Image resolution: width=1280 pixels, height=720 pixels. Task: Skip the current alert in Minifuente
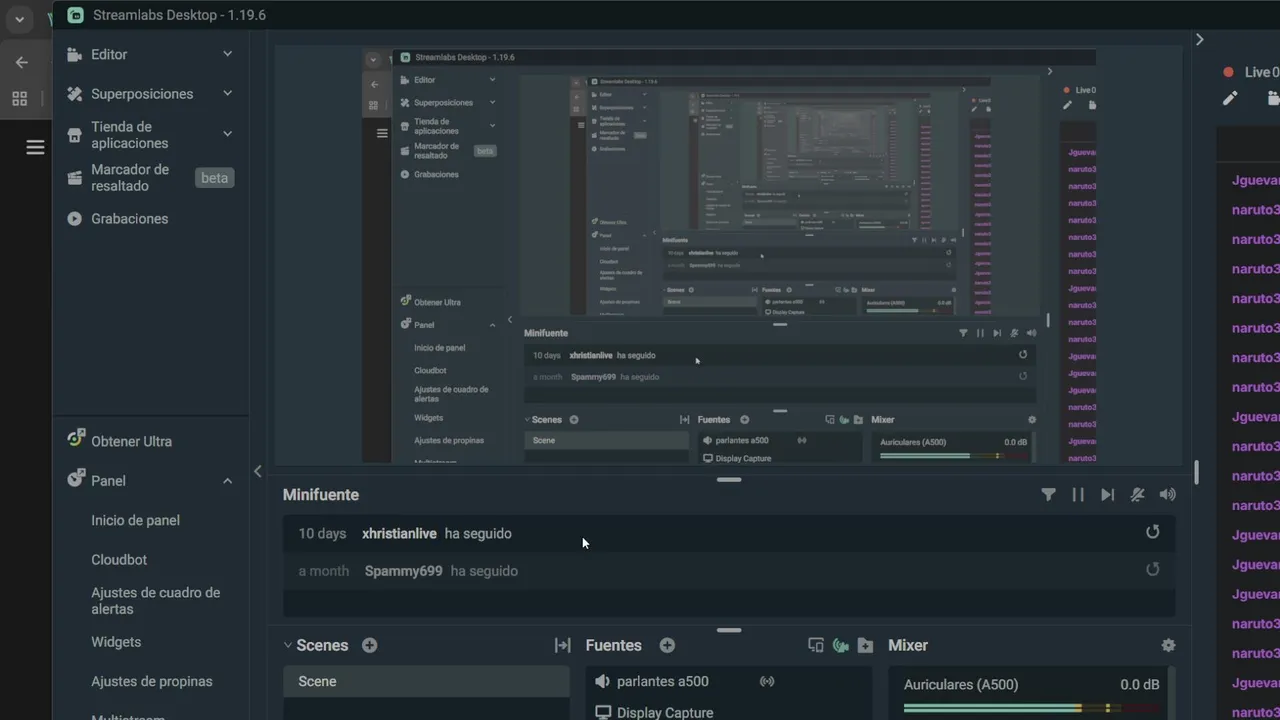click(x=1107, y=494)
